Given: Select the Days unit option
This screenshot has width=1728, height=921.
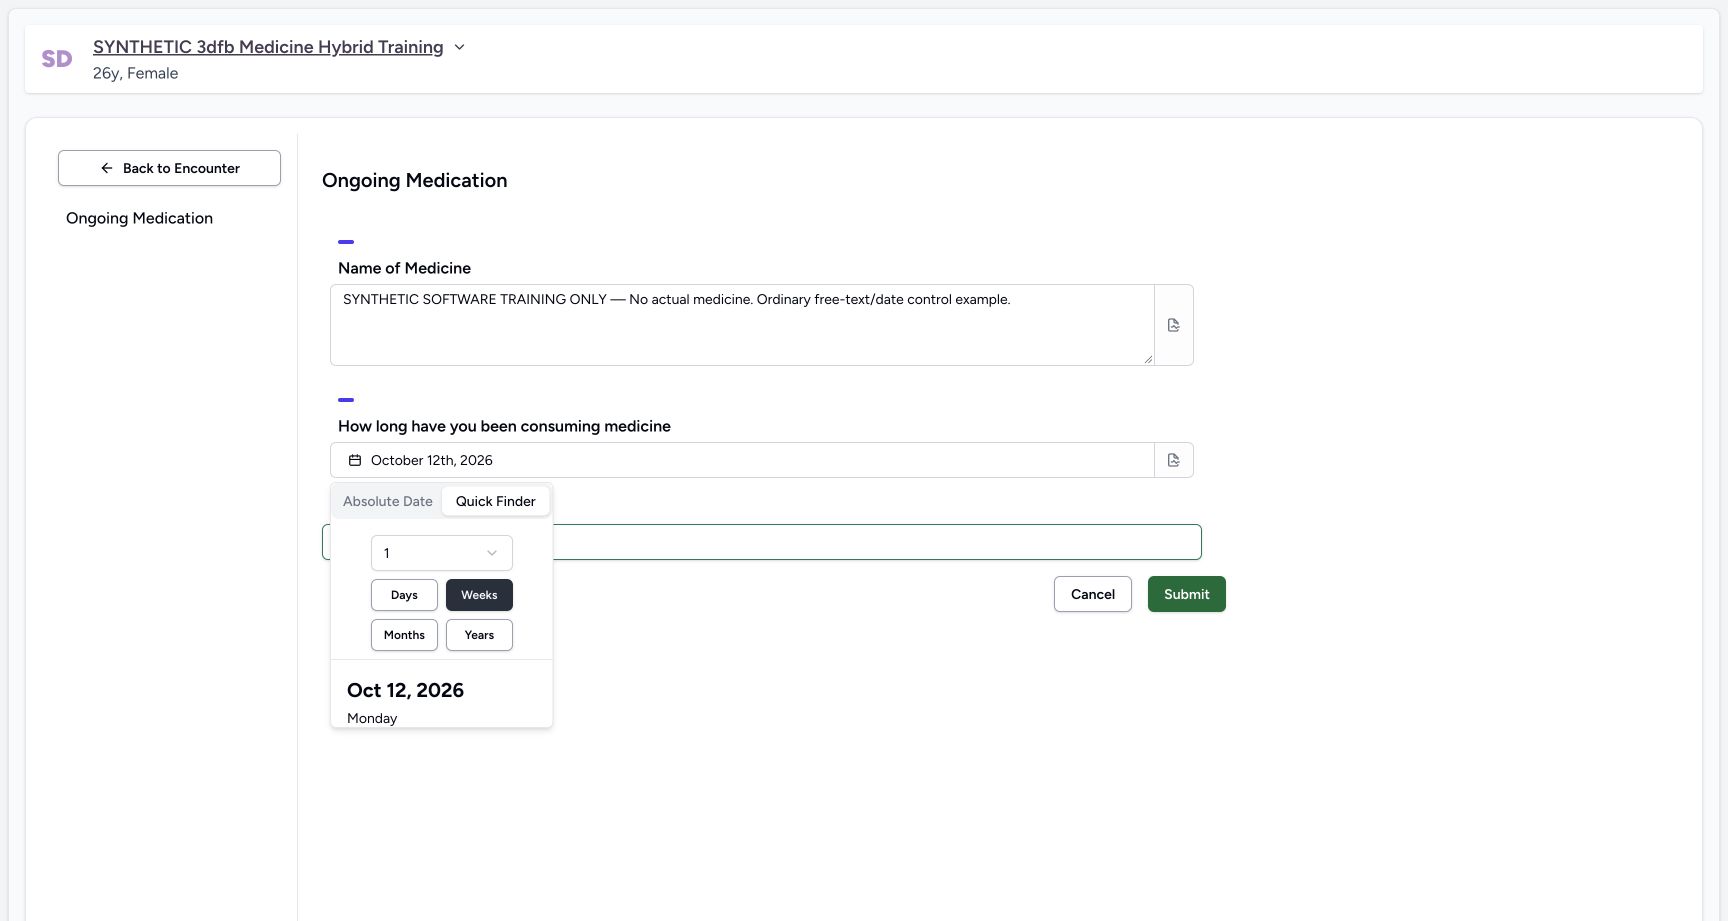Looking at the screenshot, I should pyautogui.click(x=404, y=595).
